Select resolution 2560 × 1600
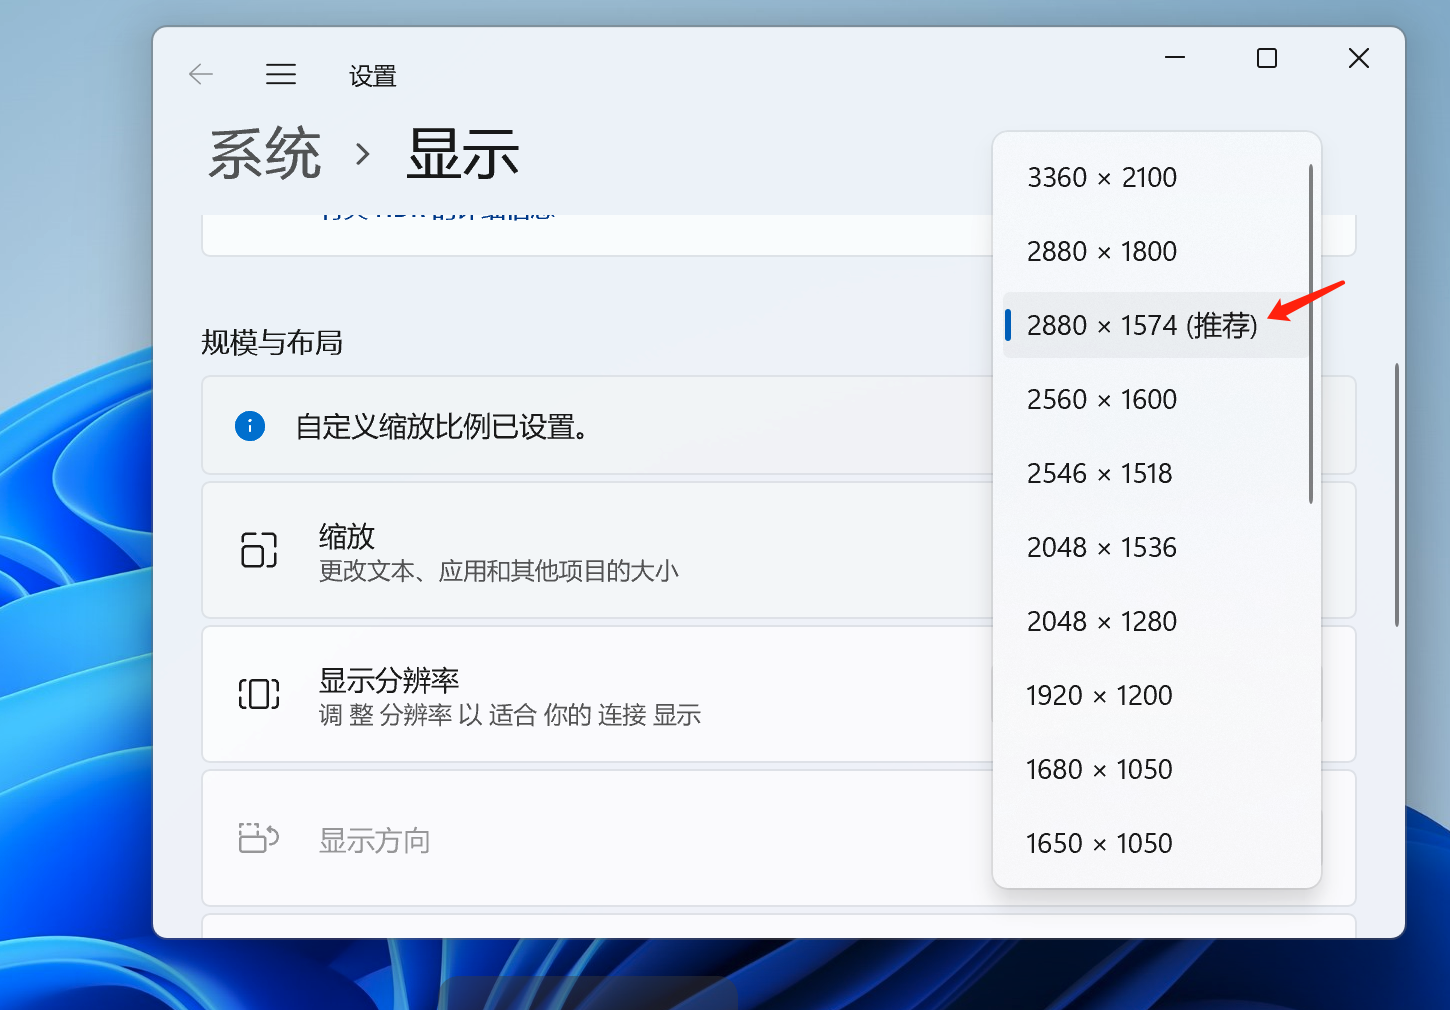This screenshot has height=1010, width=1450. click(x=1156, y=400)
